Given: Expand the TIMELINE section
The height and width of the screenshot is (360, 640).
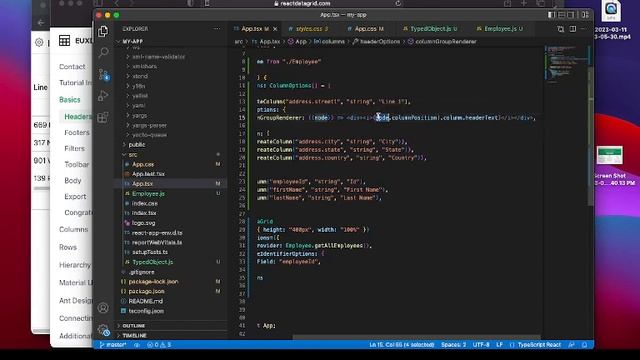Looking at the screenshot, I should (171, 336).
